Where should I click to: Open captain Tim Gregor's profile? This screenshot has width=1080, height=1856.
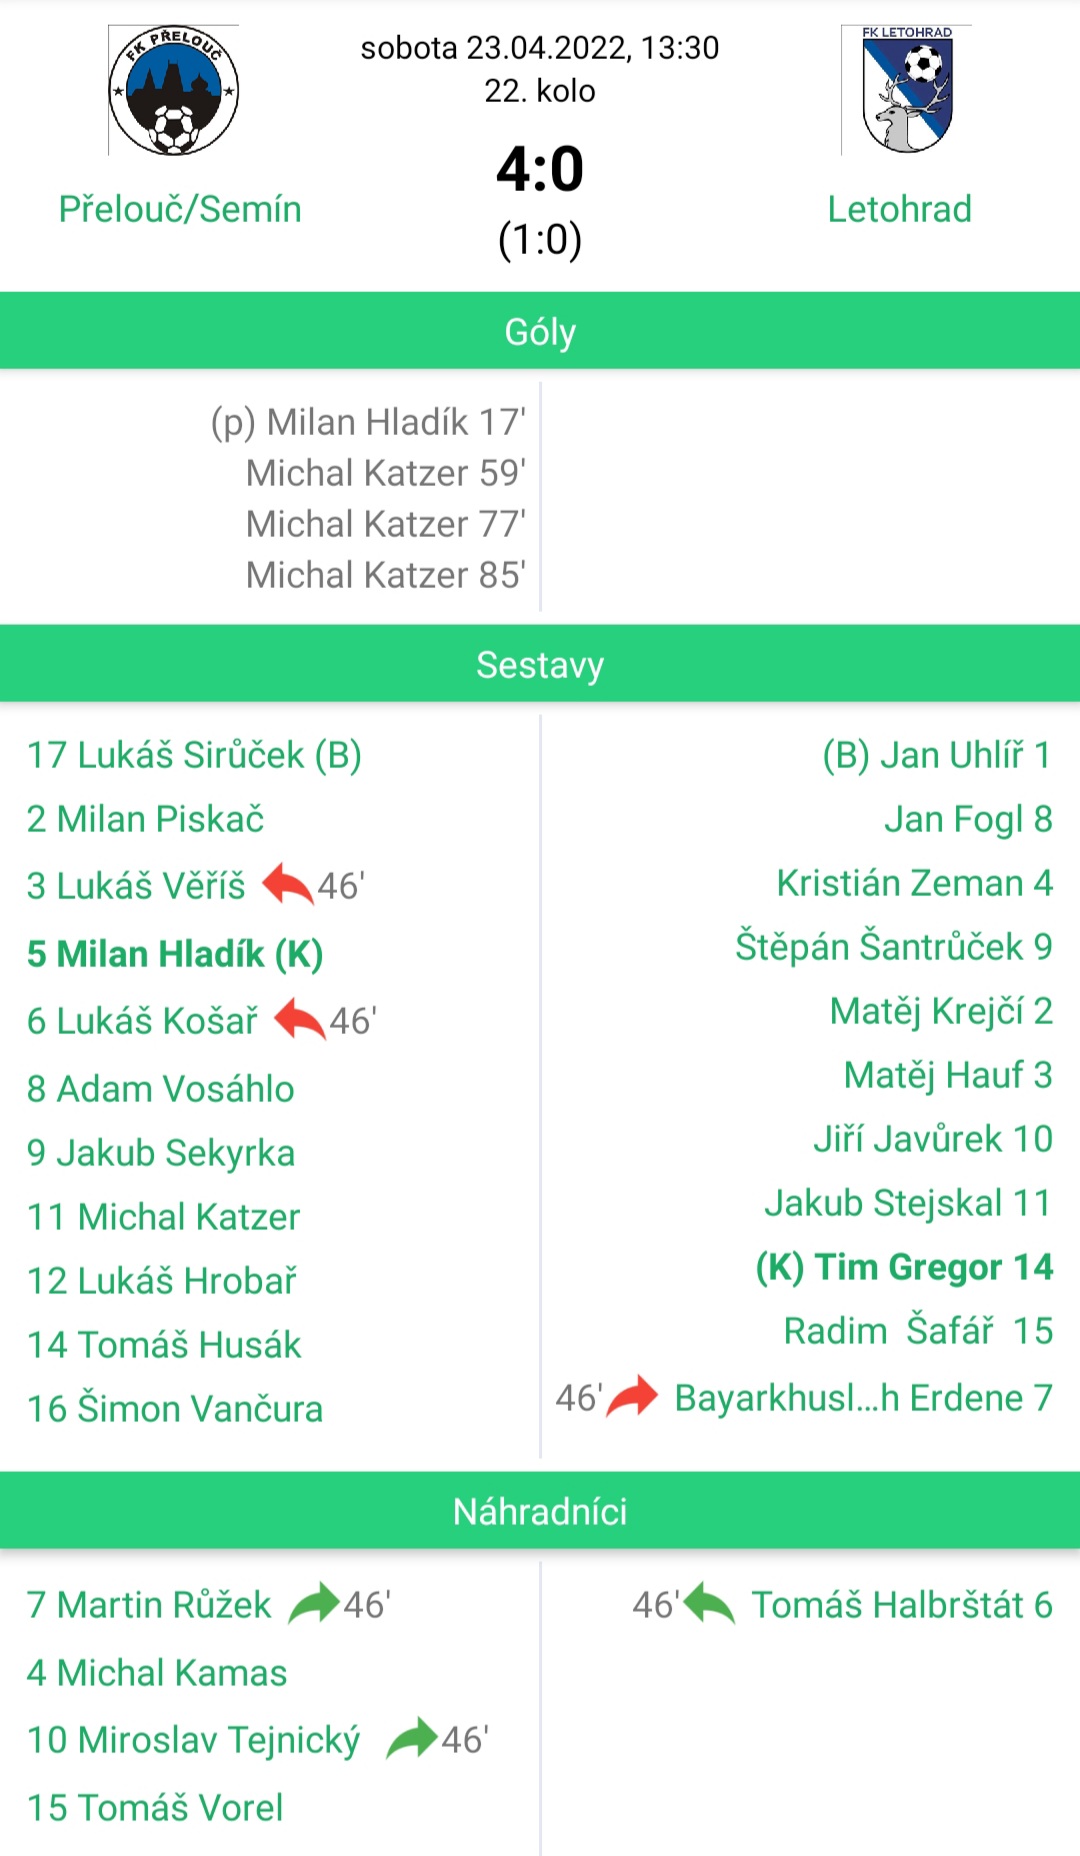point(904,1267)
